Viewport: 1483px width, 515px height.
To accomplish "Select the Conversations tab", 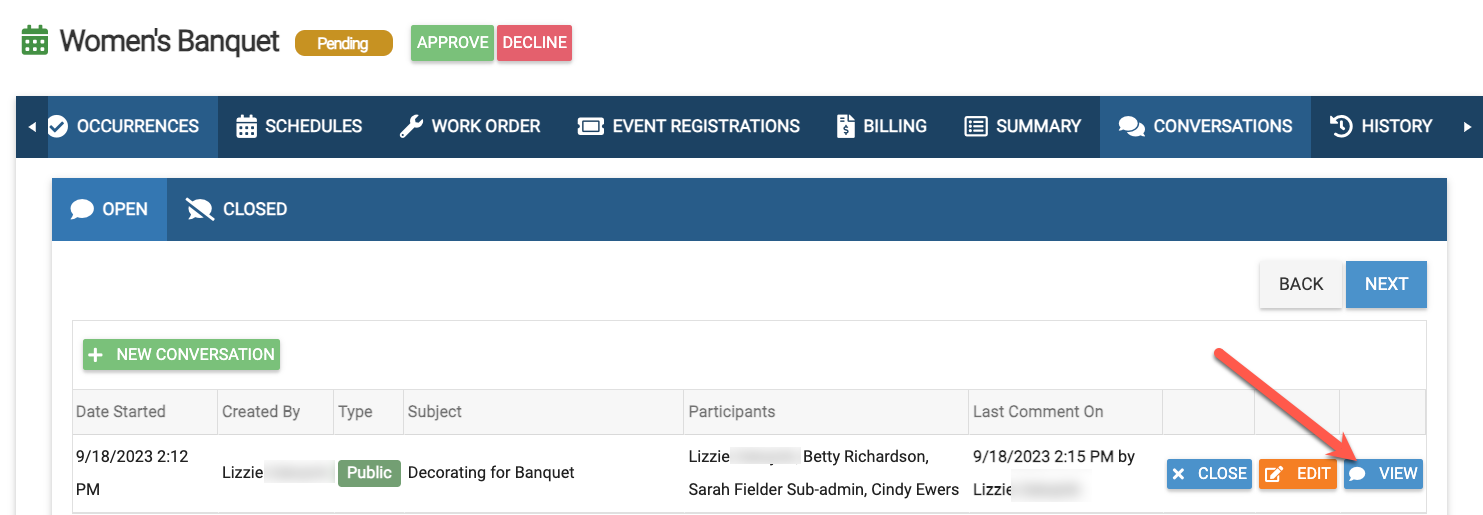I will click(1205, 127).
